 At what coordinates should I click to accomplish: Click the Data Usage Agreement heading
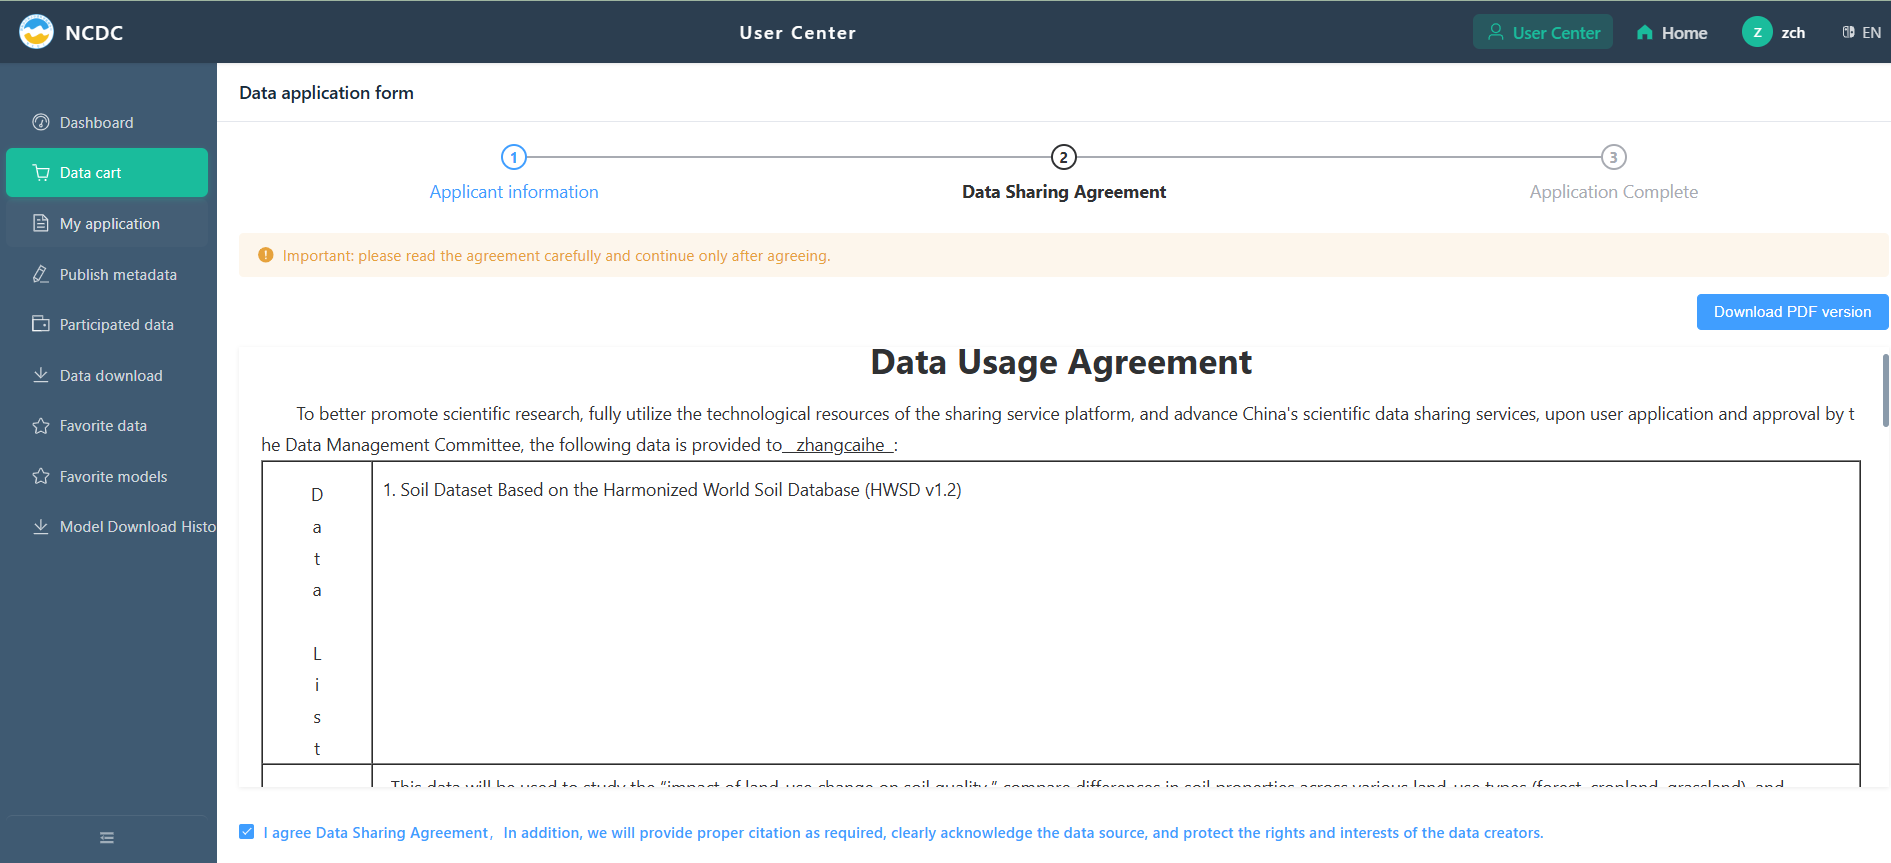1061,362
